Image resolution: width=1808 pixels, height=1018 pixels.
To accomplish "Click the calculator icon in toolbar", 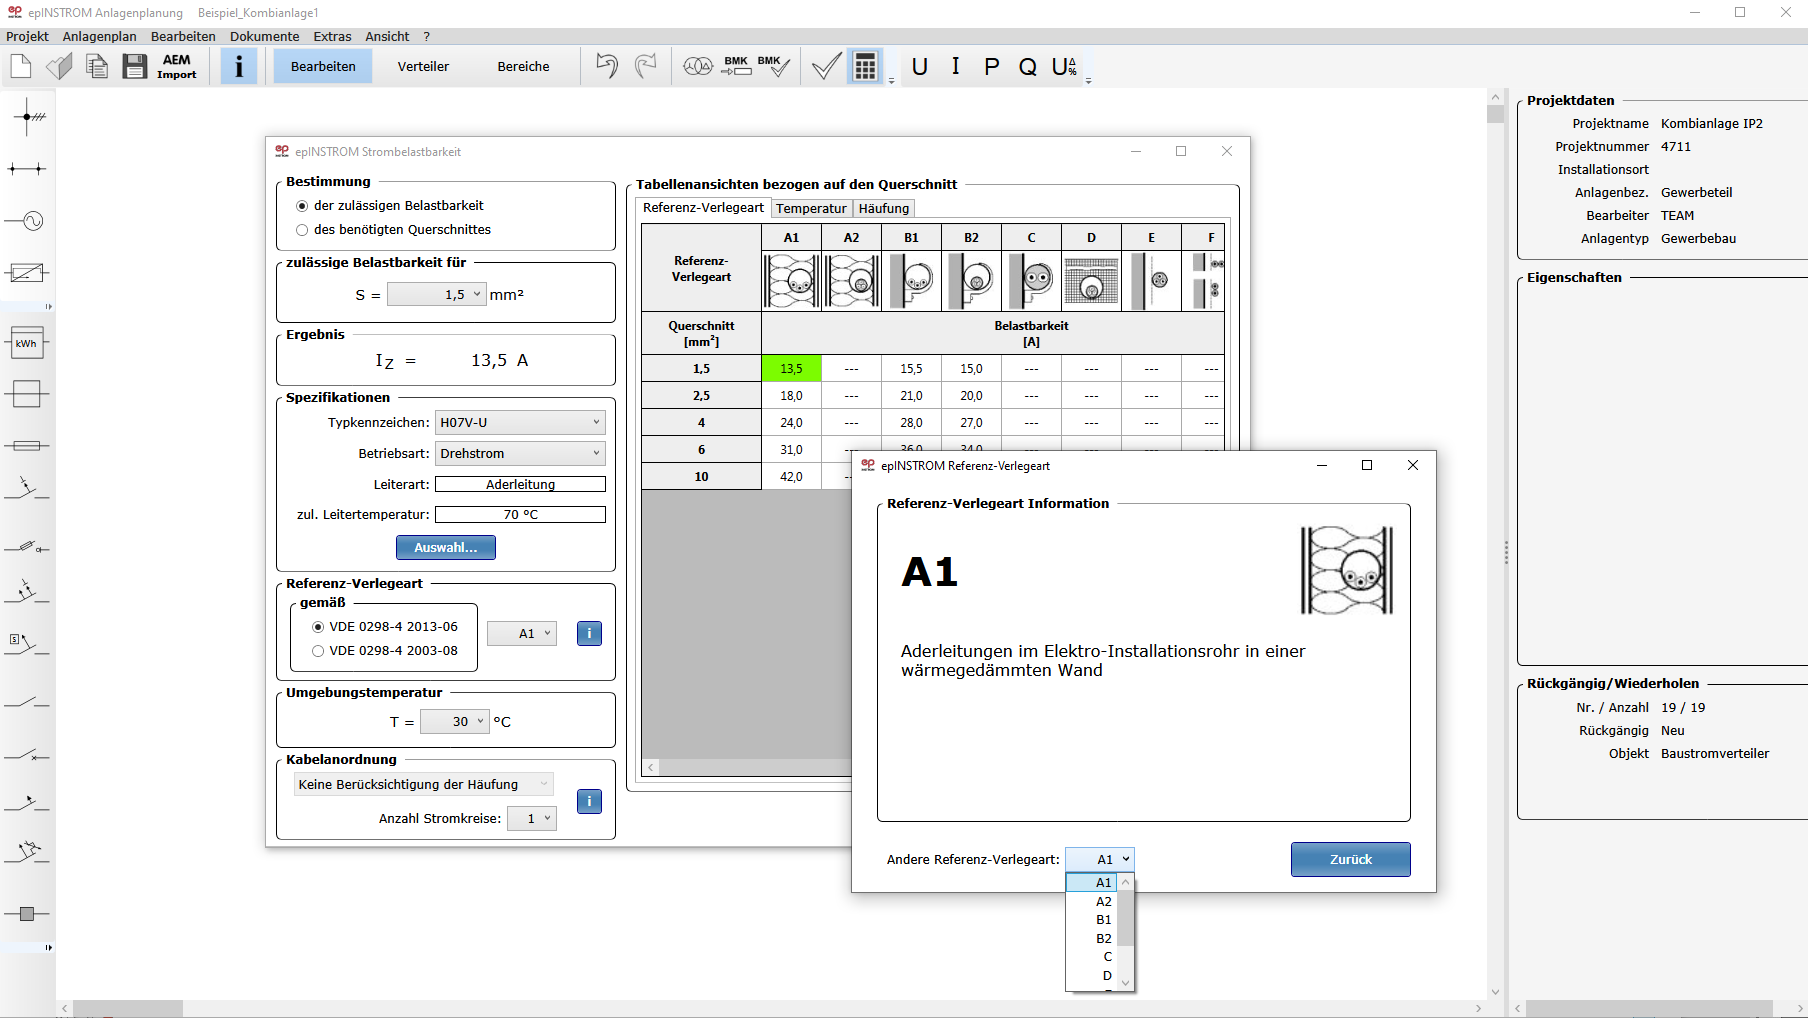I will [x=866, y=67].
